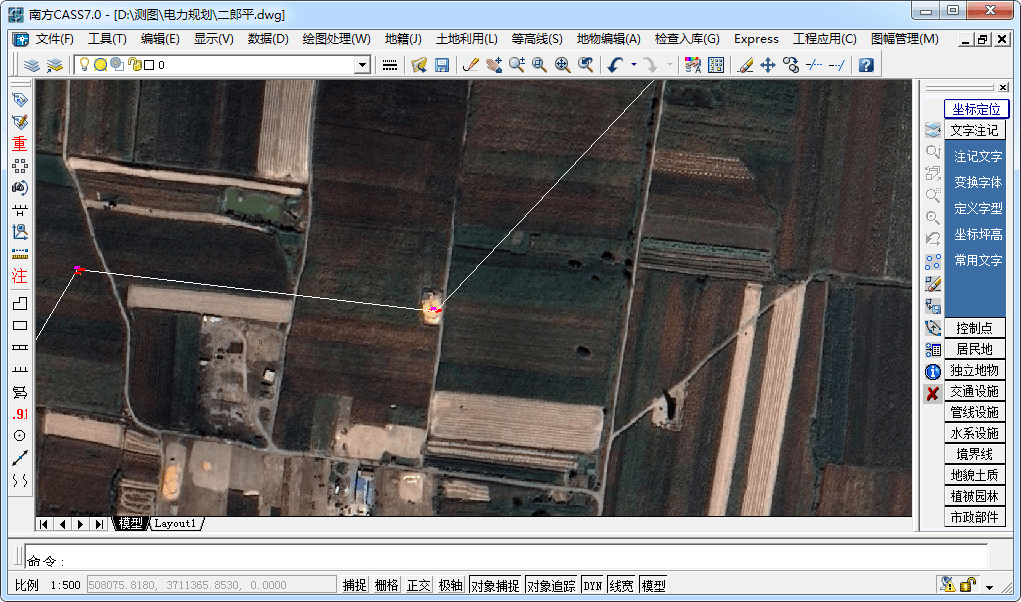Image resolution: width=1021 pixels, height=602 pixels.
Task: Open the Express menu
Action: pos(756,39)
